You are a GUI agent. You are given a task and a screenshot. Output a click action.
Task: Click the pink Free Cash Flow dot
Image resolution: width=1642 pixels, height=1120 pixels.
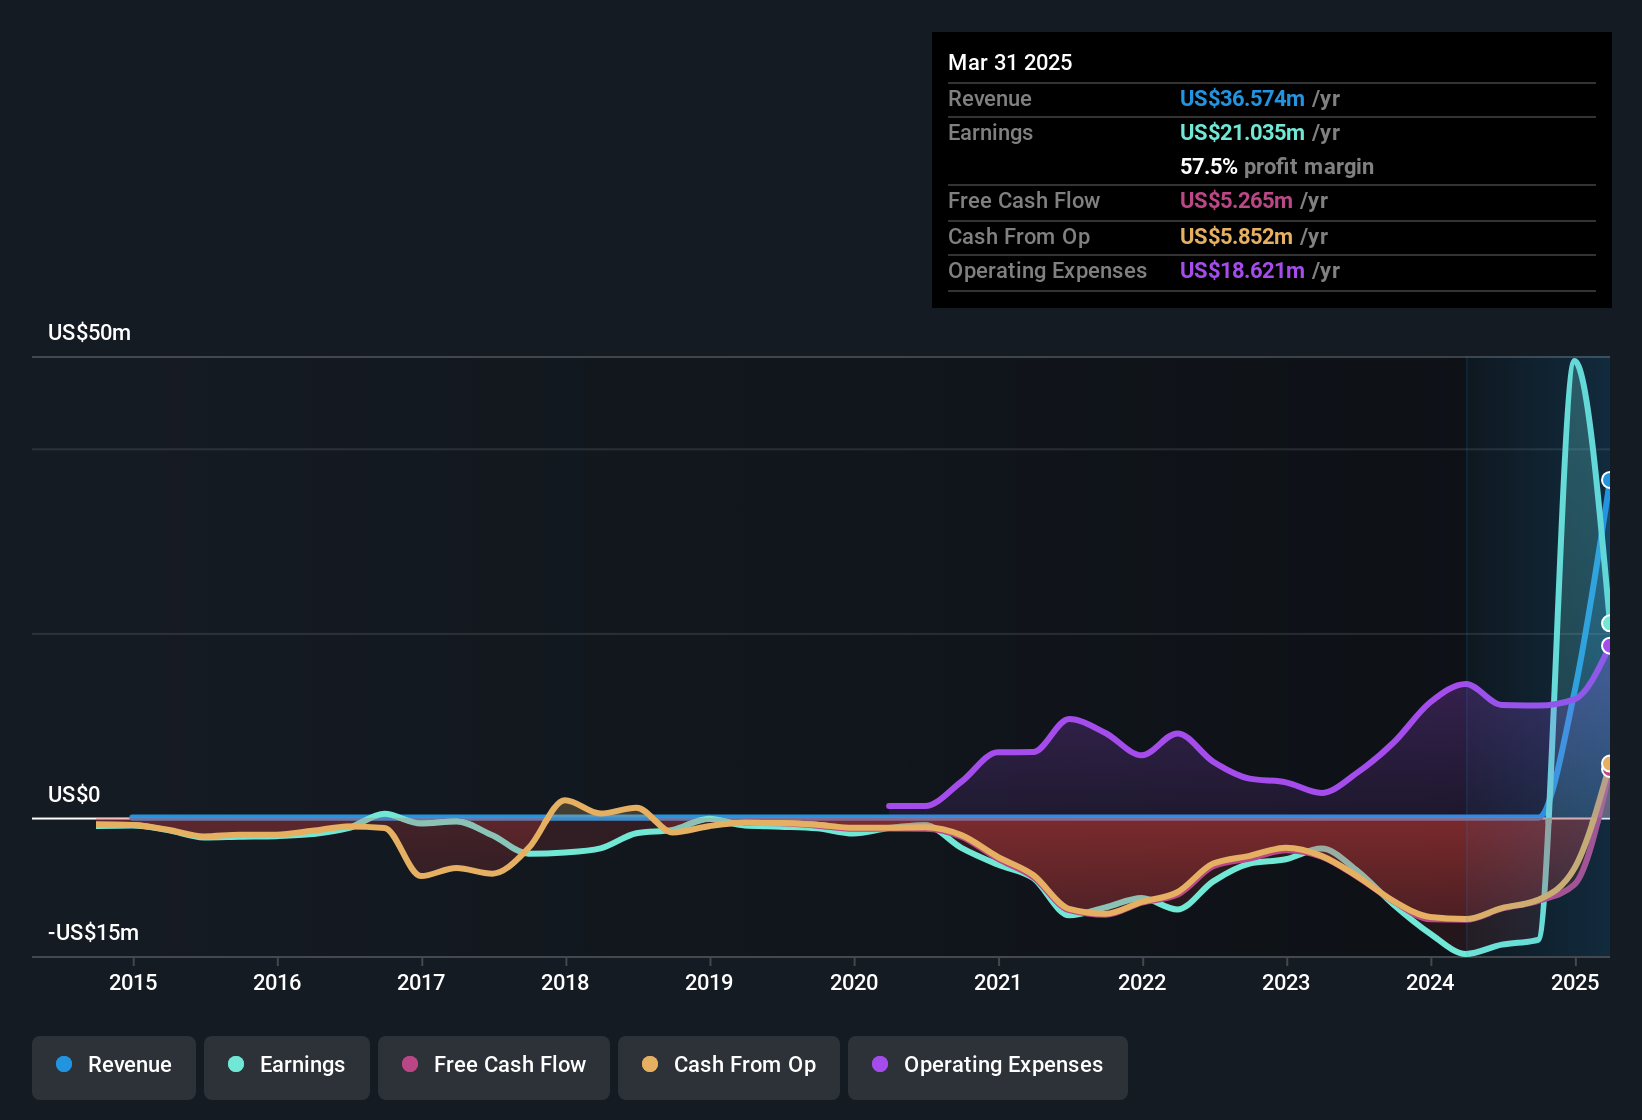pos(410,1065)
